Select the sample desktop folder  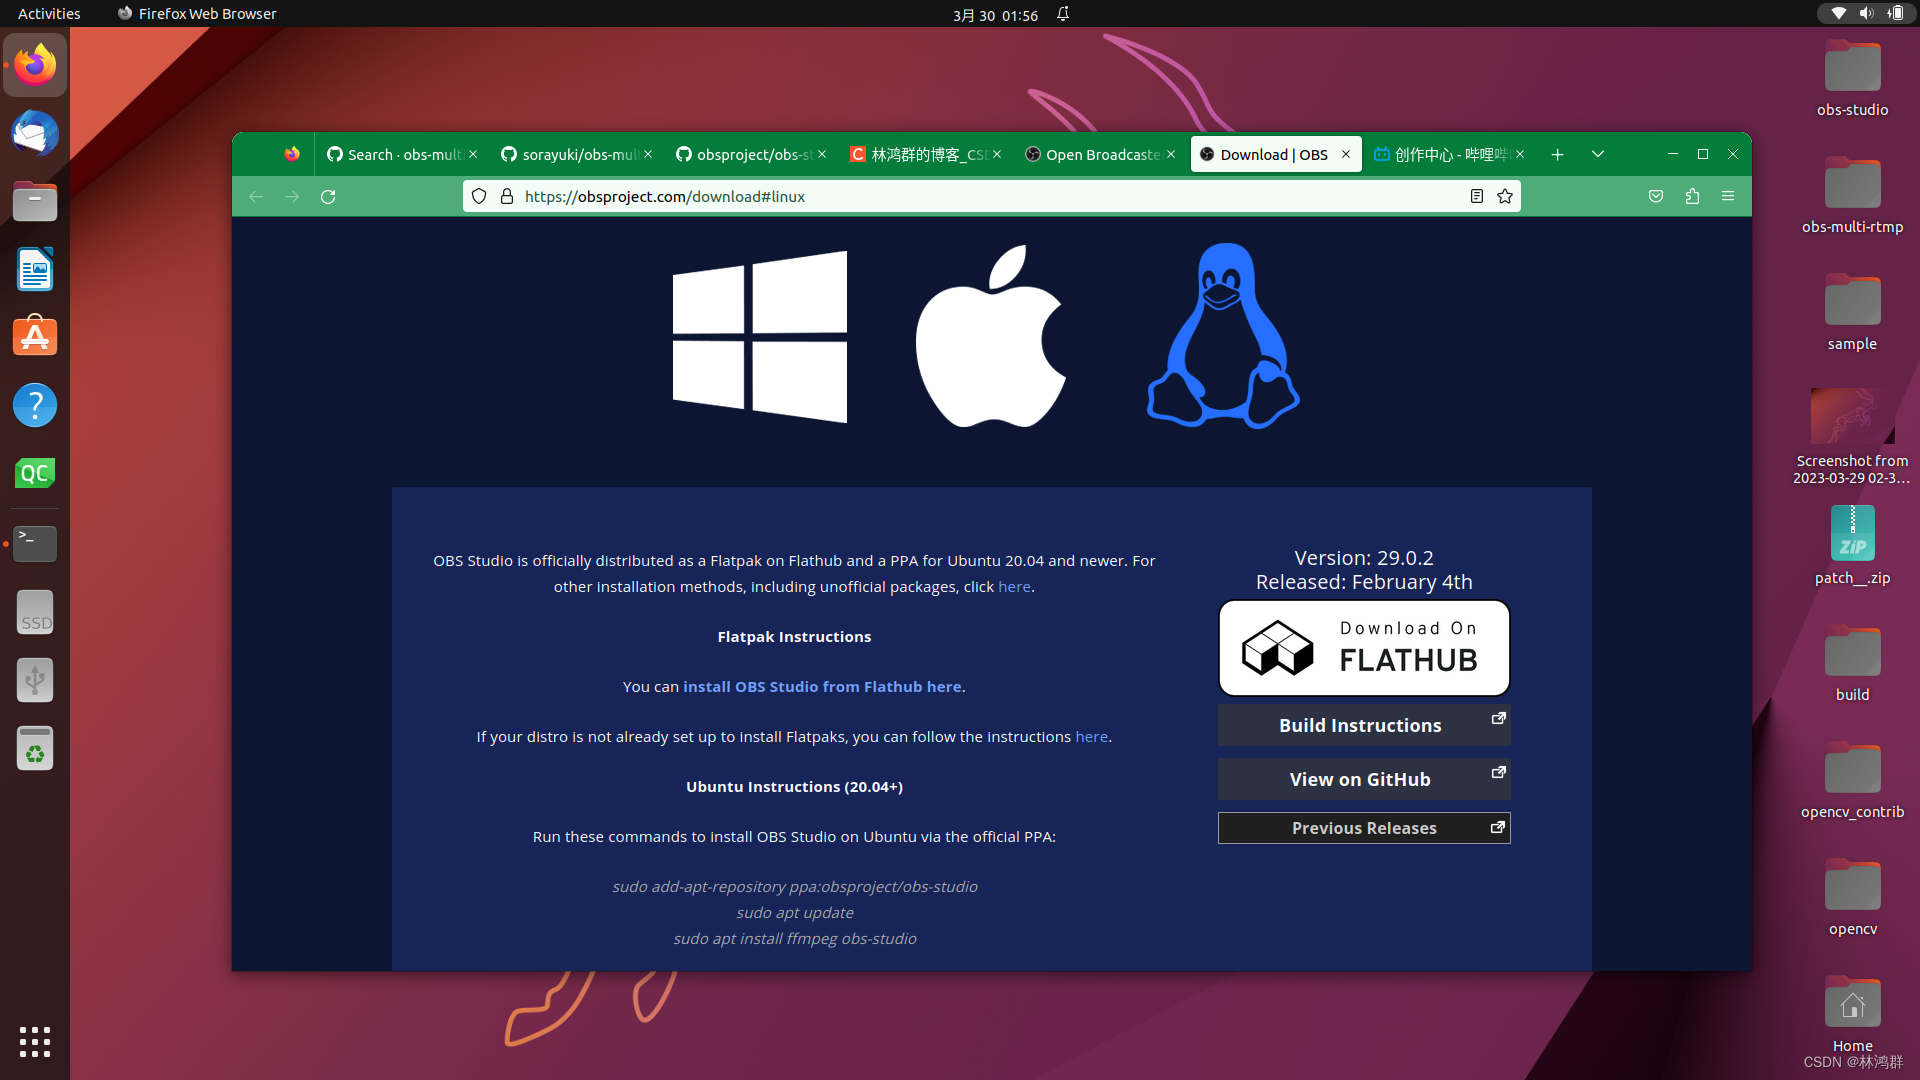pos(1852,313)
